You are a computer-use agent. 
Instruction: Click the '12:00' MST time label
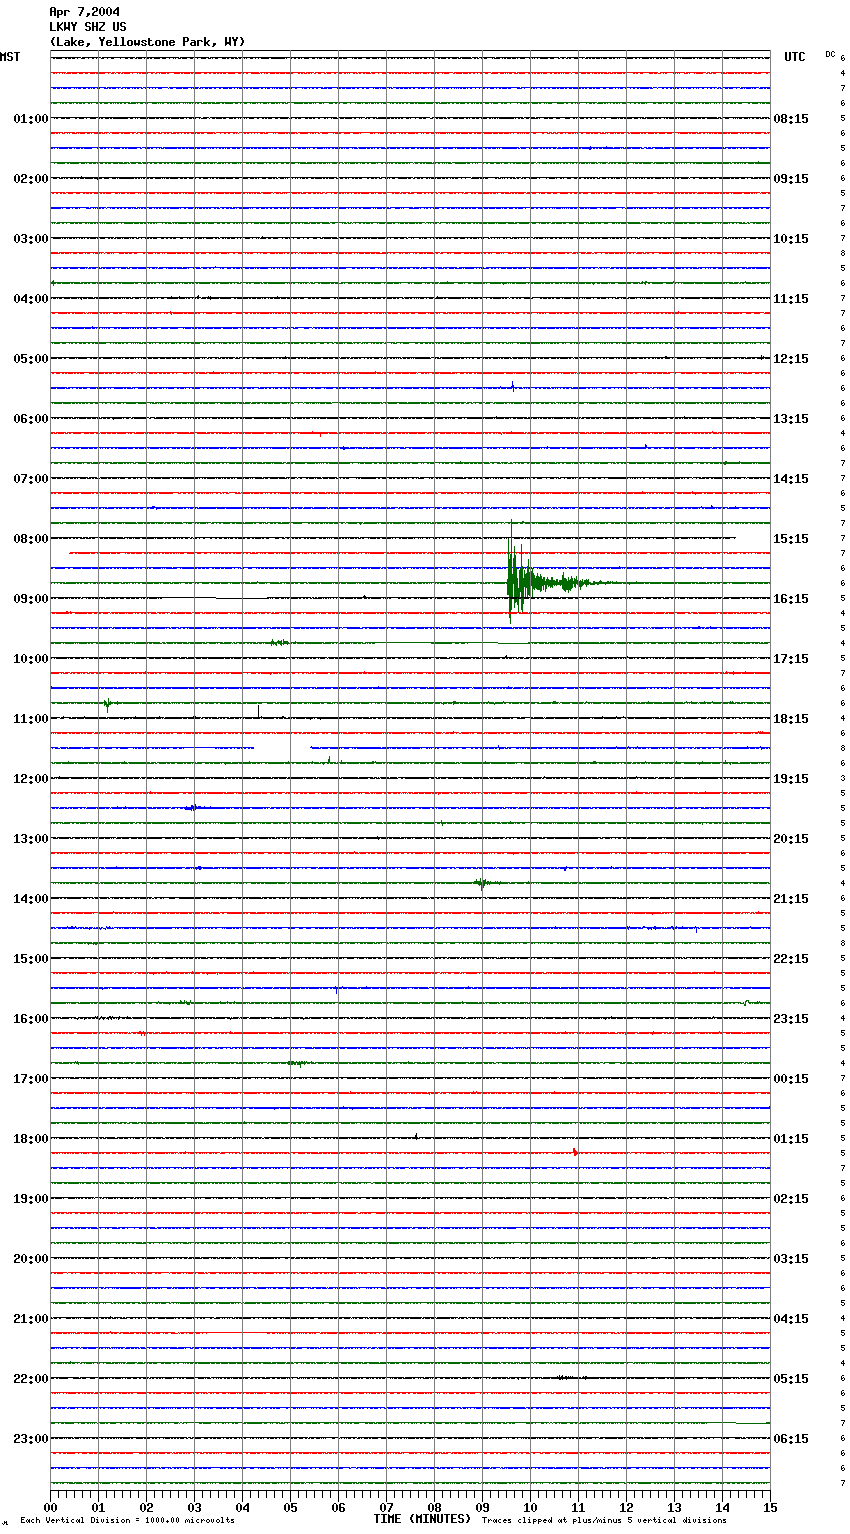click(31, 779)
